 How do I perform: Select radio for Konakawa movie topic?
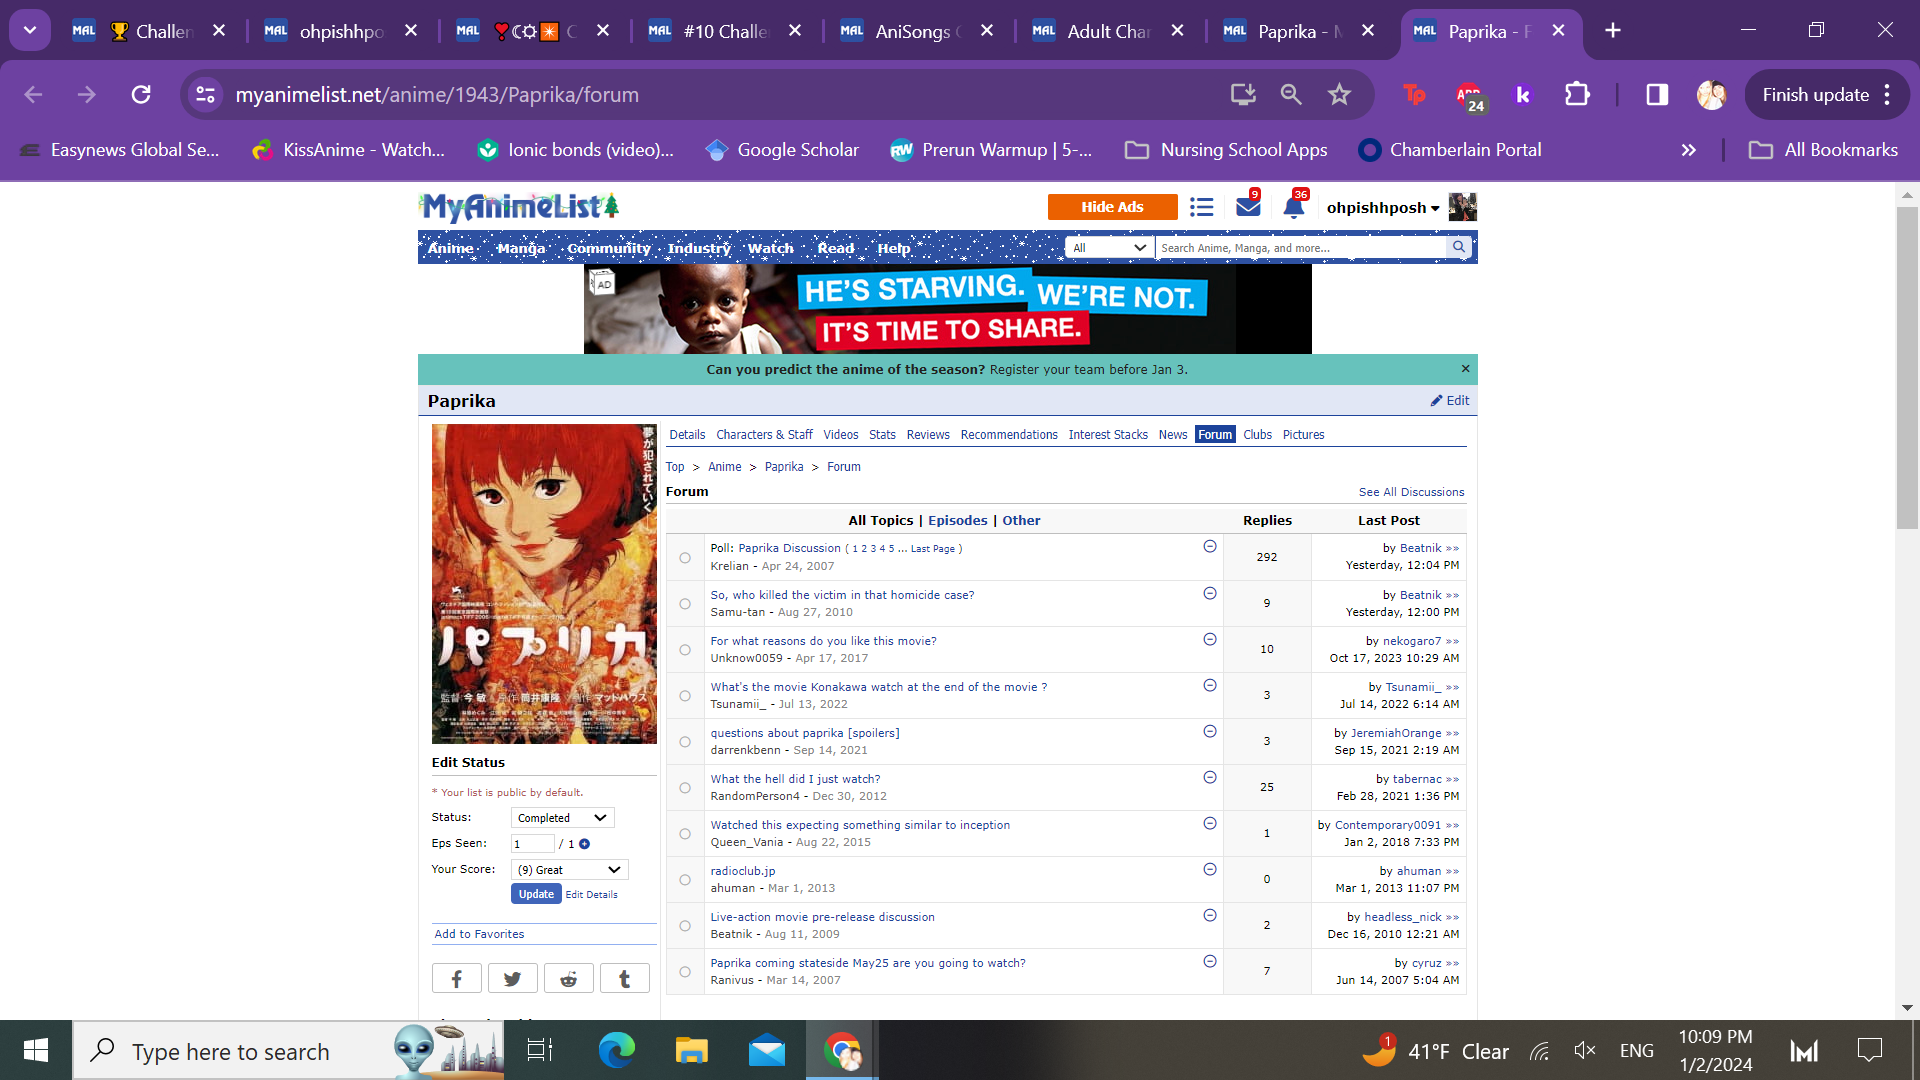pos(685,696)
